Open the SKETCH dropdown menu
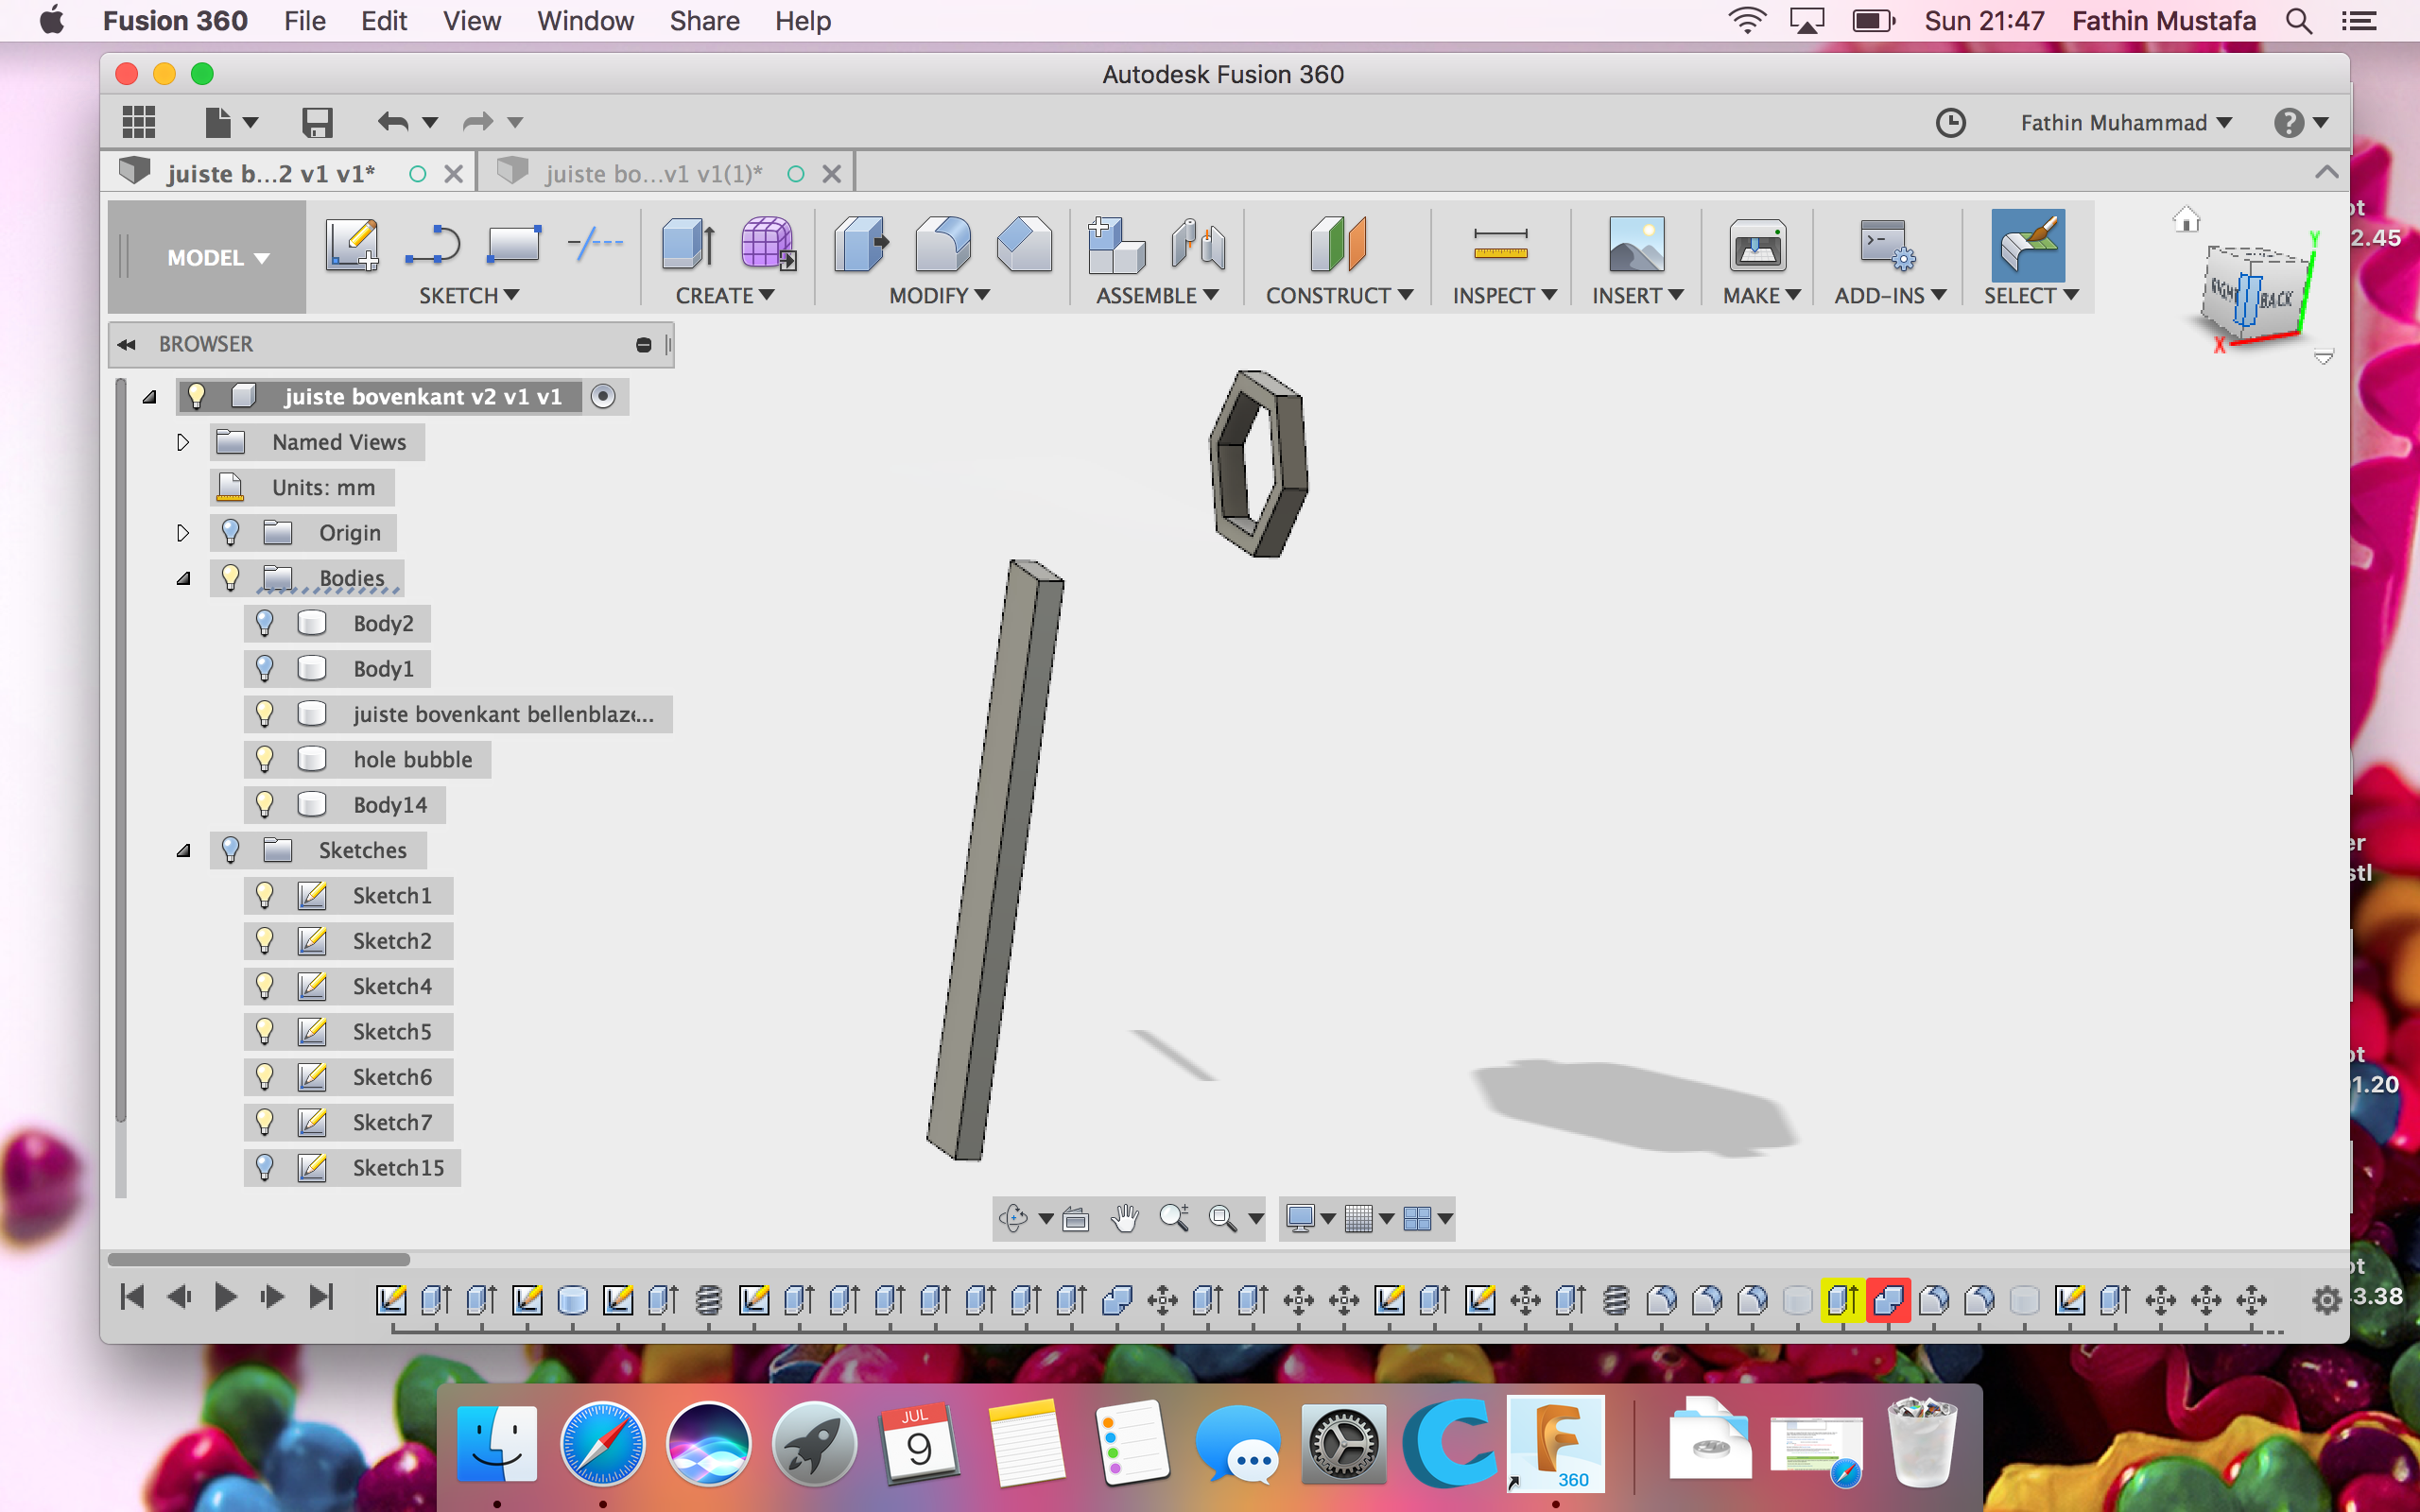2420x1512 pixels. (469, 295)
